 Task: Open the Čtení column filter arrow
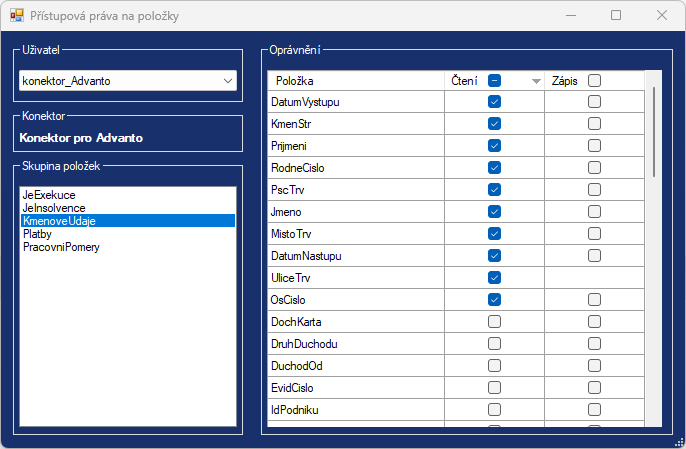pos(536,81)
